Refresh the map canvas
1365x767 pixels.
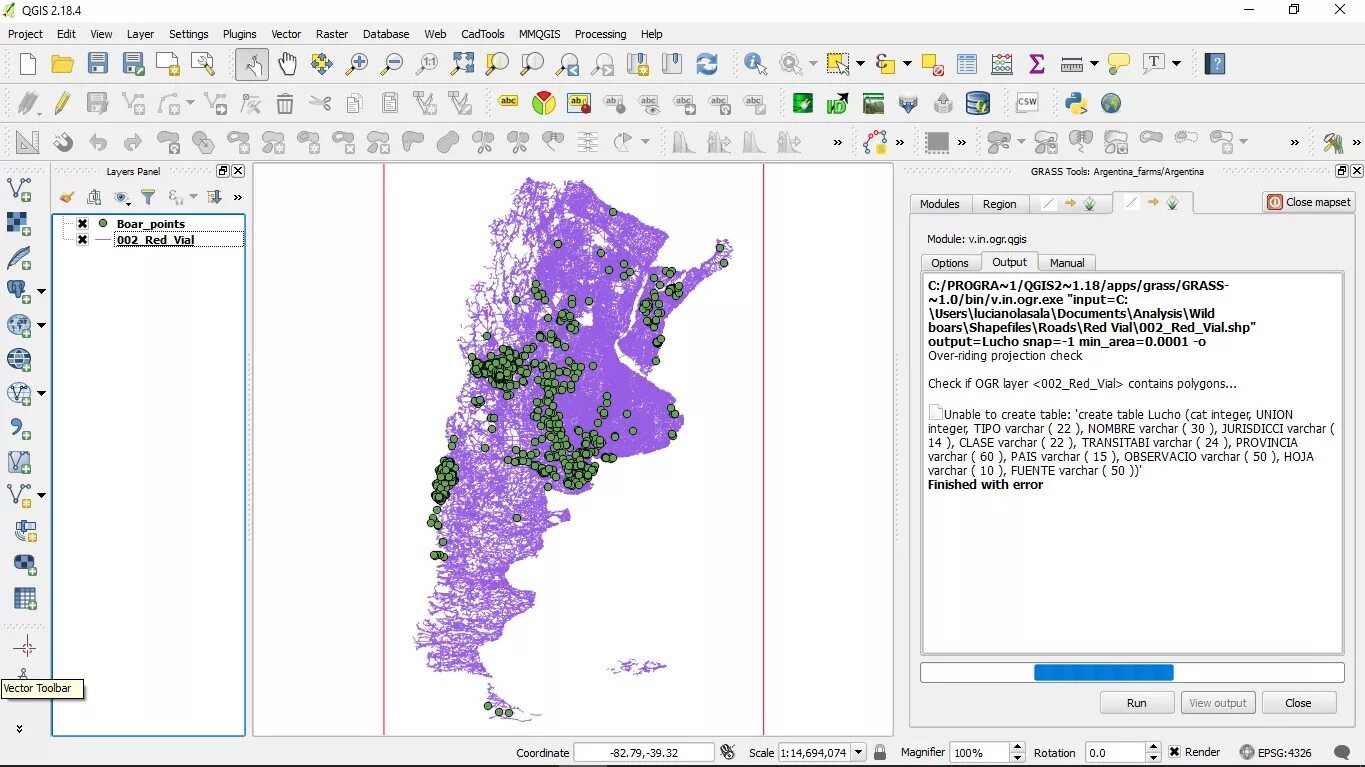coord(707,64)
